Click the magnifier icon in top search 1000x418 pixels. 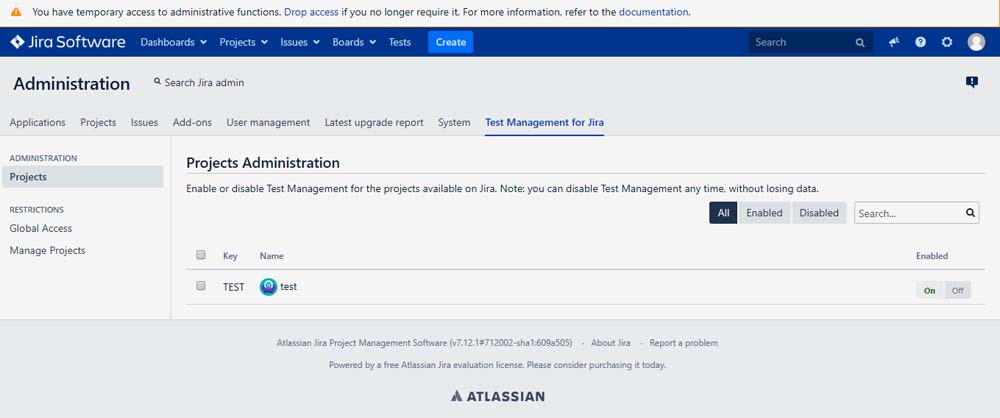pyautogui.click(x=860, y=43)
